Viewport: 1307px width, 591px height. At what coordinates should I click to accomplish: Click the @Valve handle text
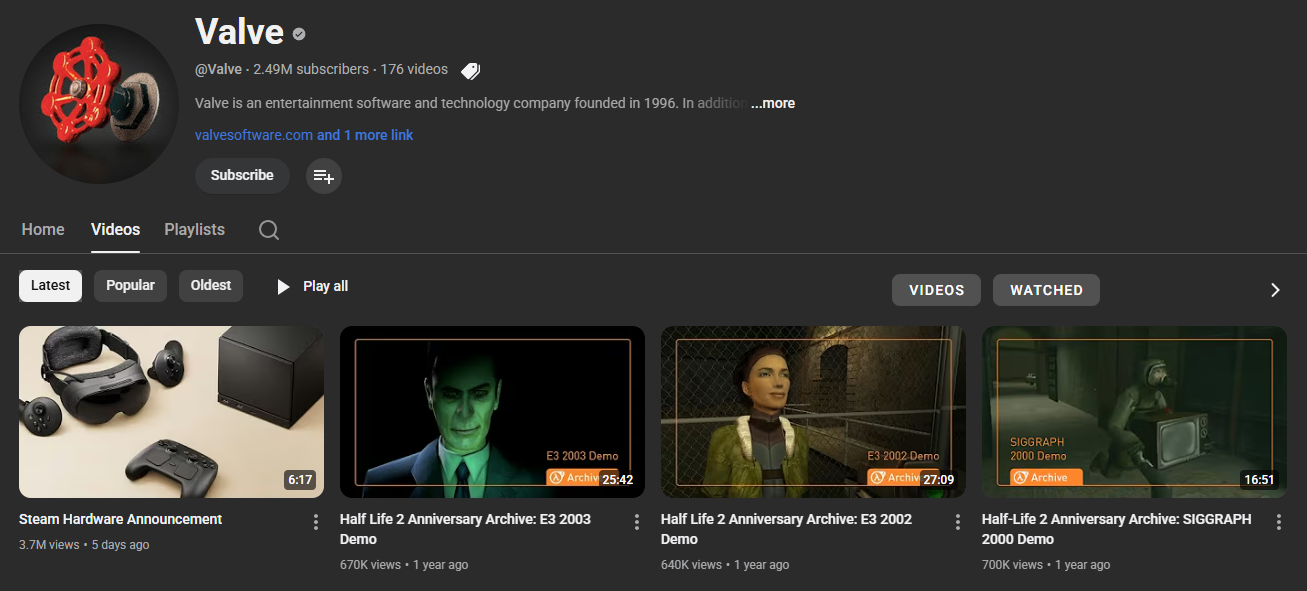click(x=218, y=70)
